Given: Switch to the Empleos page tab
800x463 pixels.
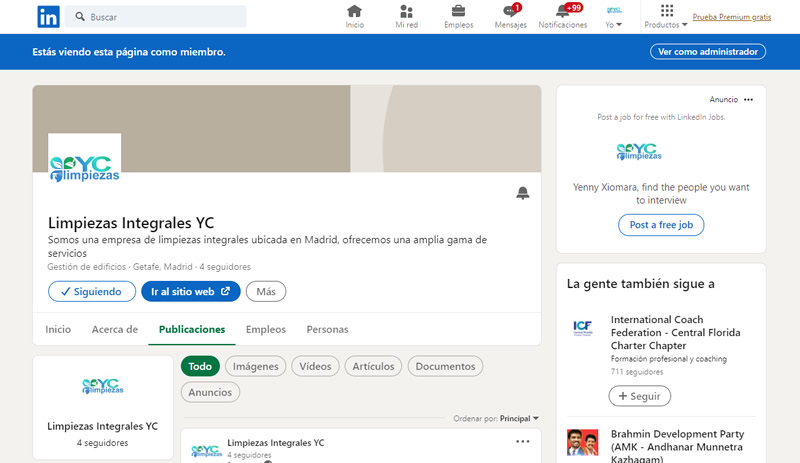Looking at the screenshot, I should [266, 329].
